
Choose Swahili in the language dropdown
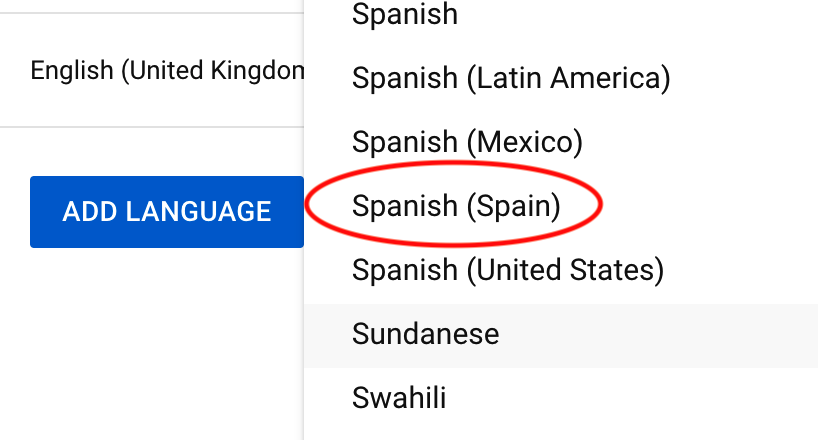point(399,397)
